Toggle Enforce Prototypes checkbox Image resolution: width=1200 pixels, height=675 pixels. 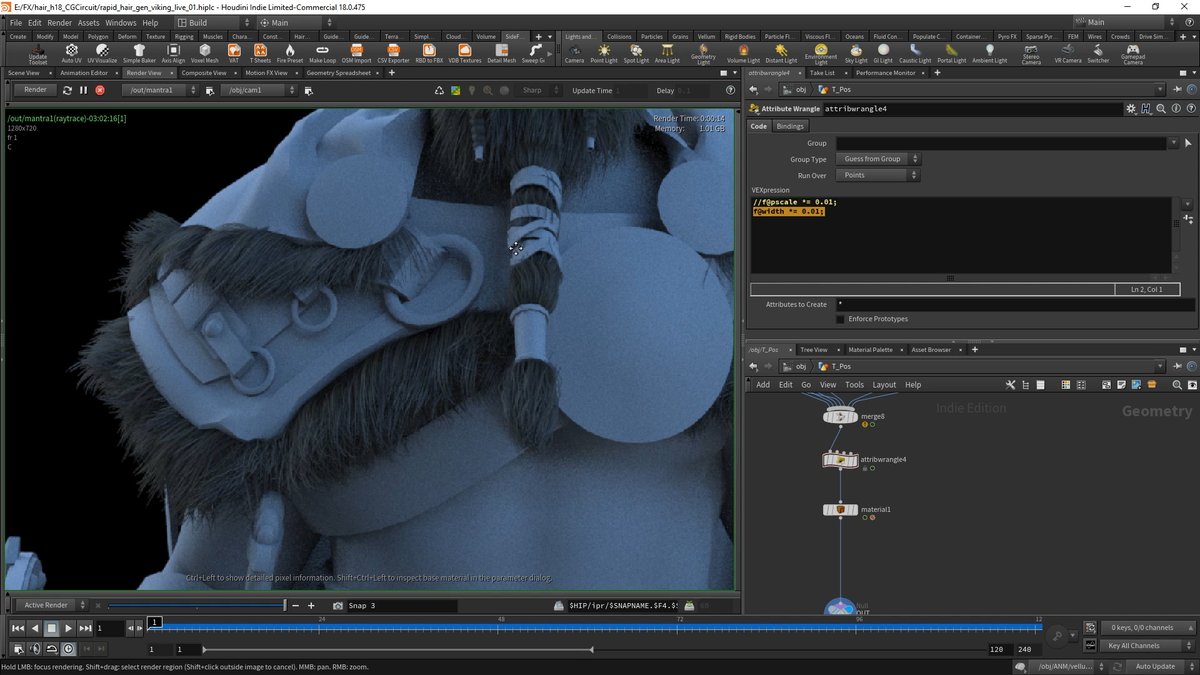[x=840, y=319]
